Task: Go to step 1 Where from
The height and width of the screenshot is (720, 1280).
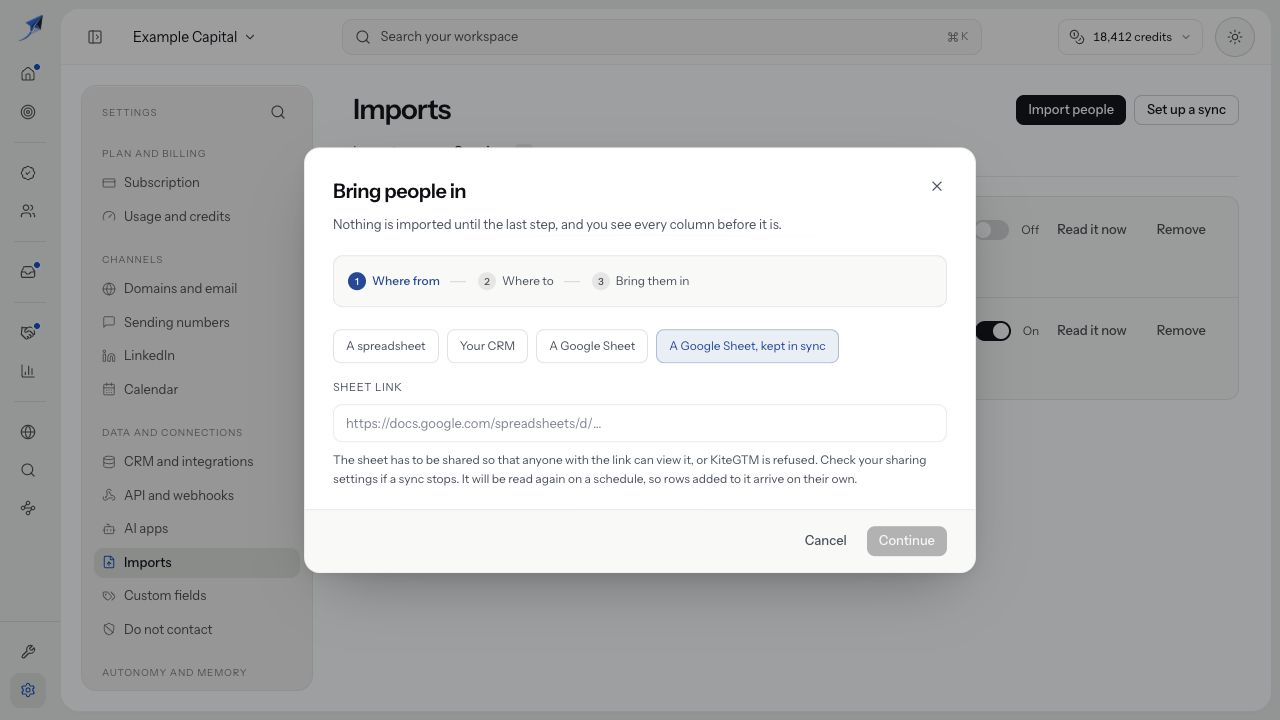Action: click(x=394, y=281)
